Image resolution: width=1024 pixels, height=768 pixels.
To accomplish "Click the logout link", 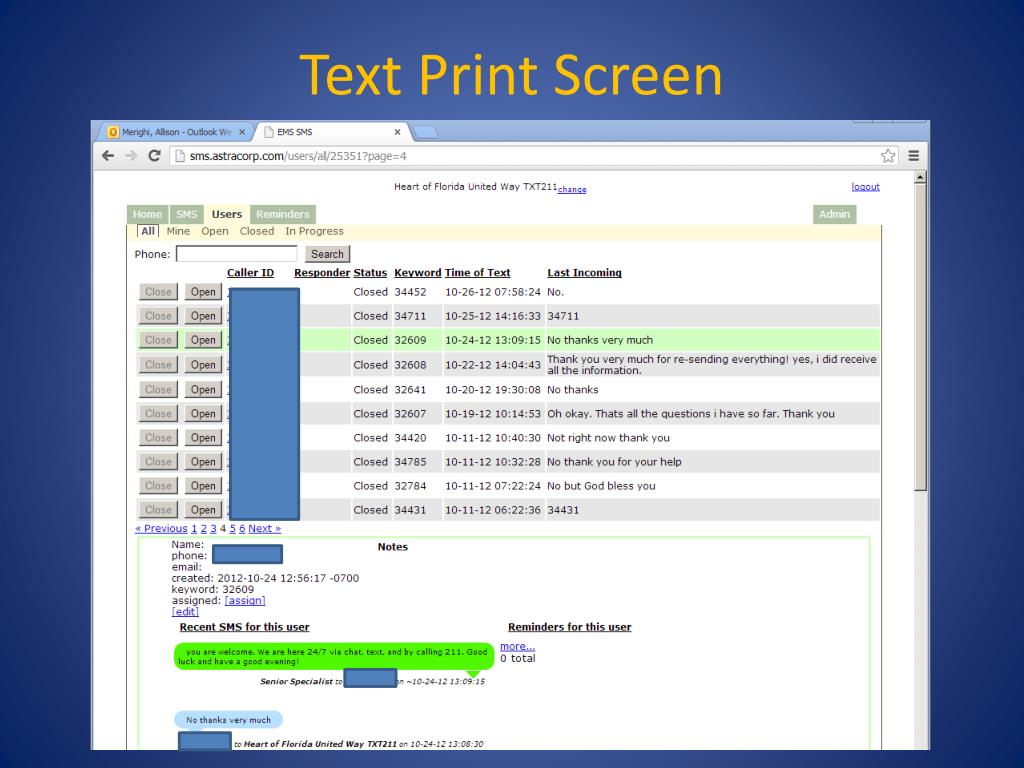I will click(x=865, y=187).
